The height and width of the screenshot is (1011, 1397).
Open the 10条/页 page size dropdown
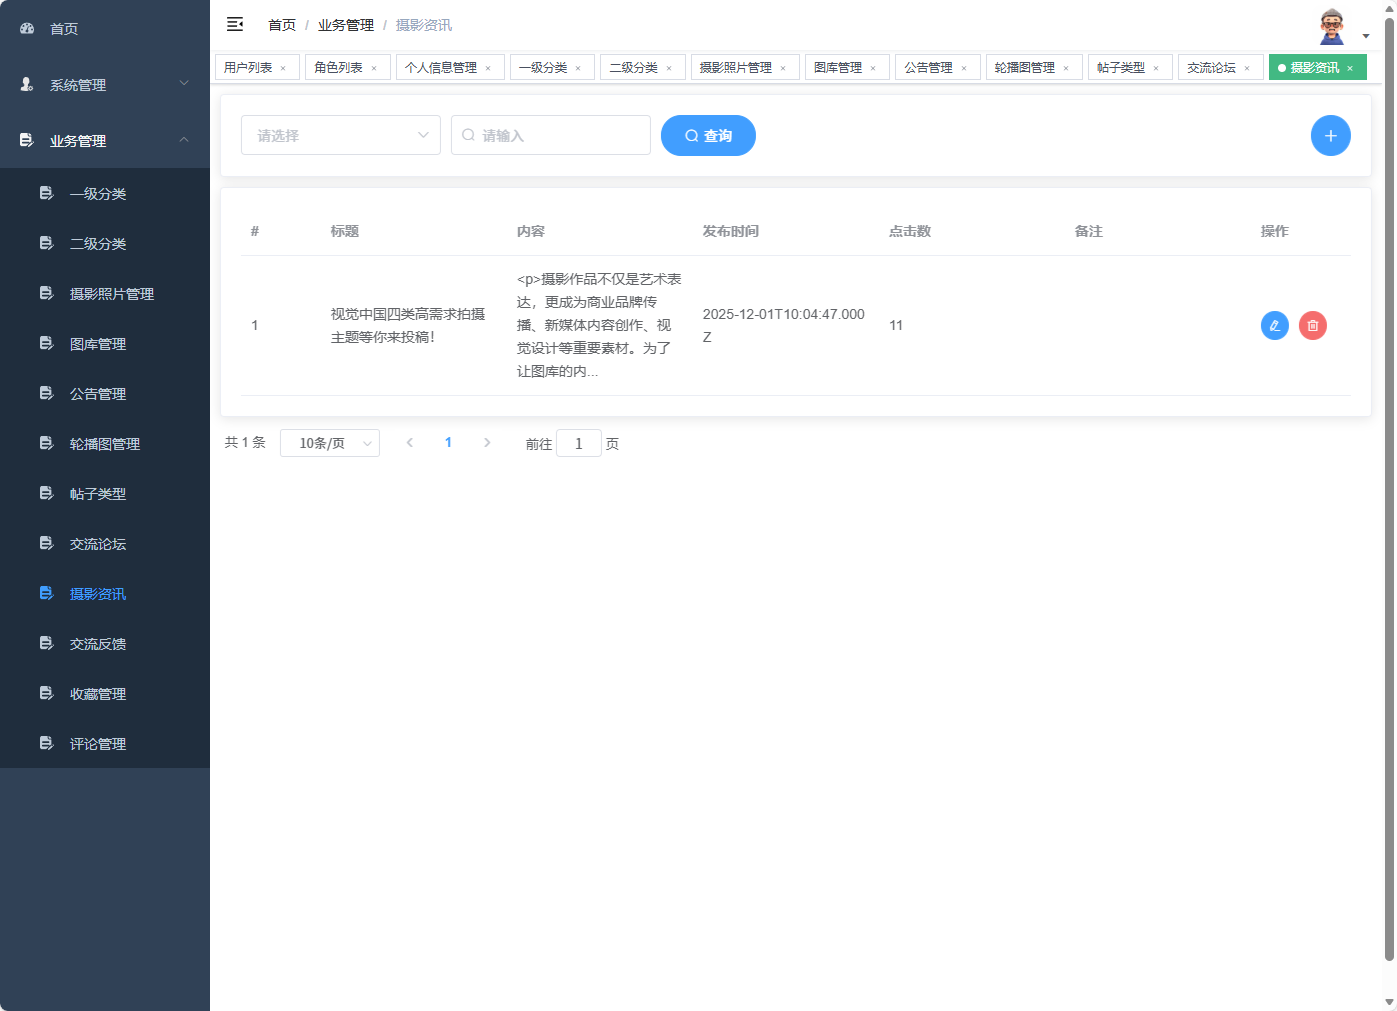[x=330, y=442]
